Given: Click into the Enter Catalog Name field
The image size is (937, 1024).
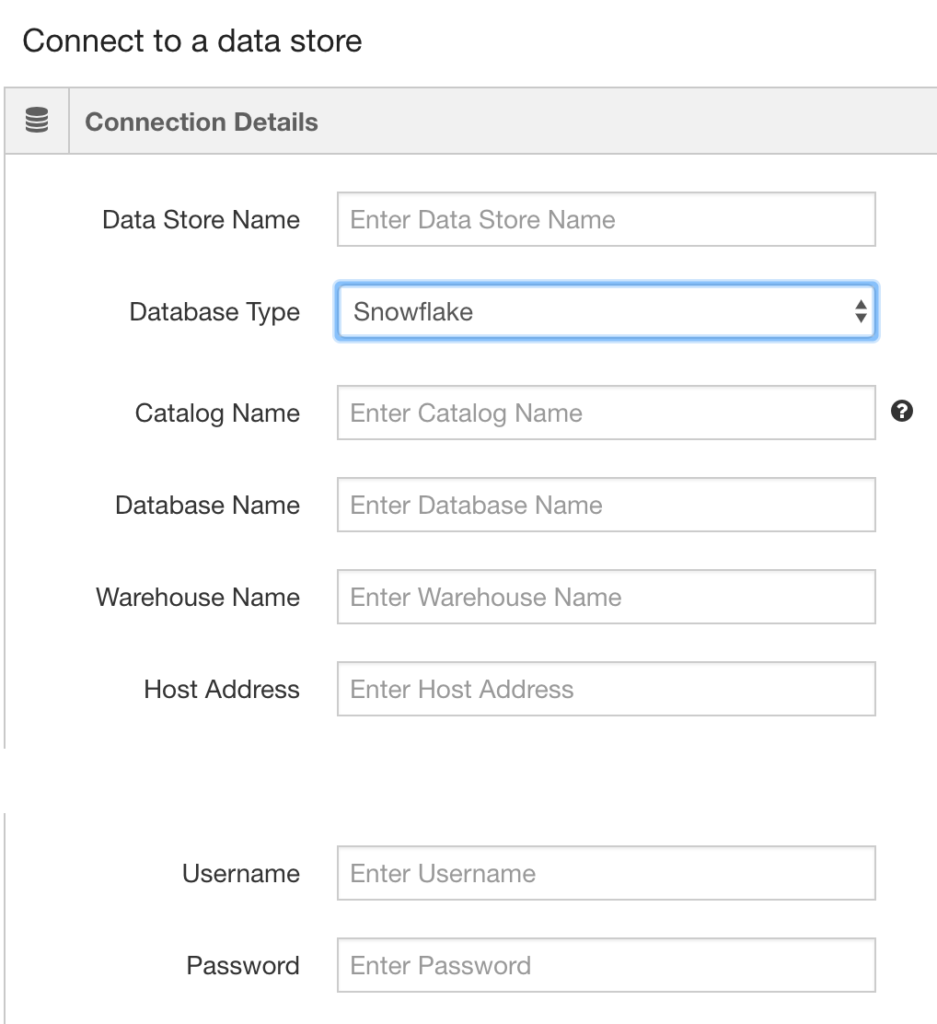Looking at the screenshot, I should 607,413.
